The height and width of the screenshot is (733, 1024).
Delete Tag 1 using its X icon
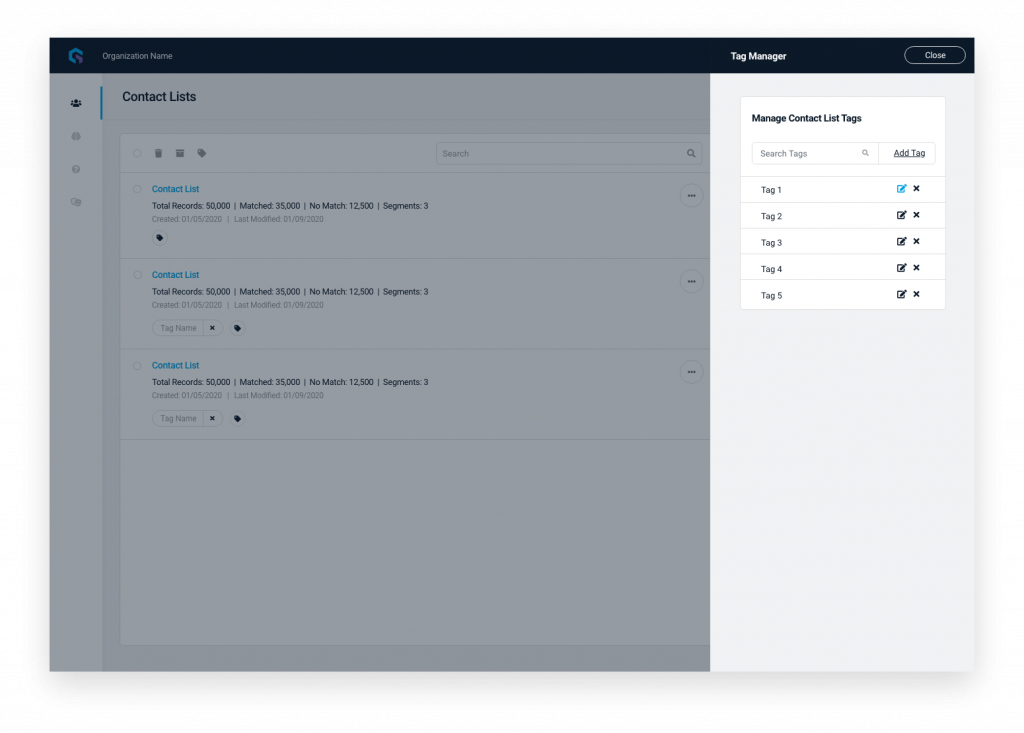916,189
